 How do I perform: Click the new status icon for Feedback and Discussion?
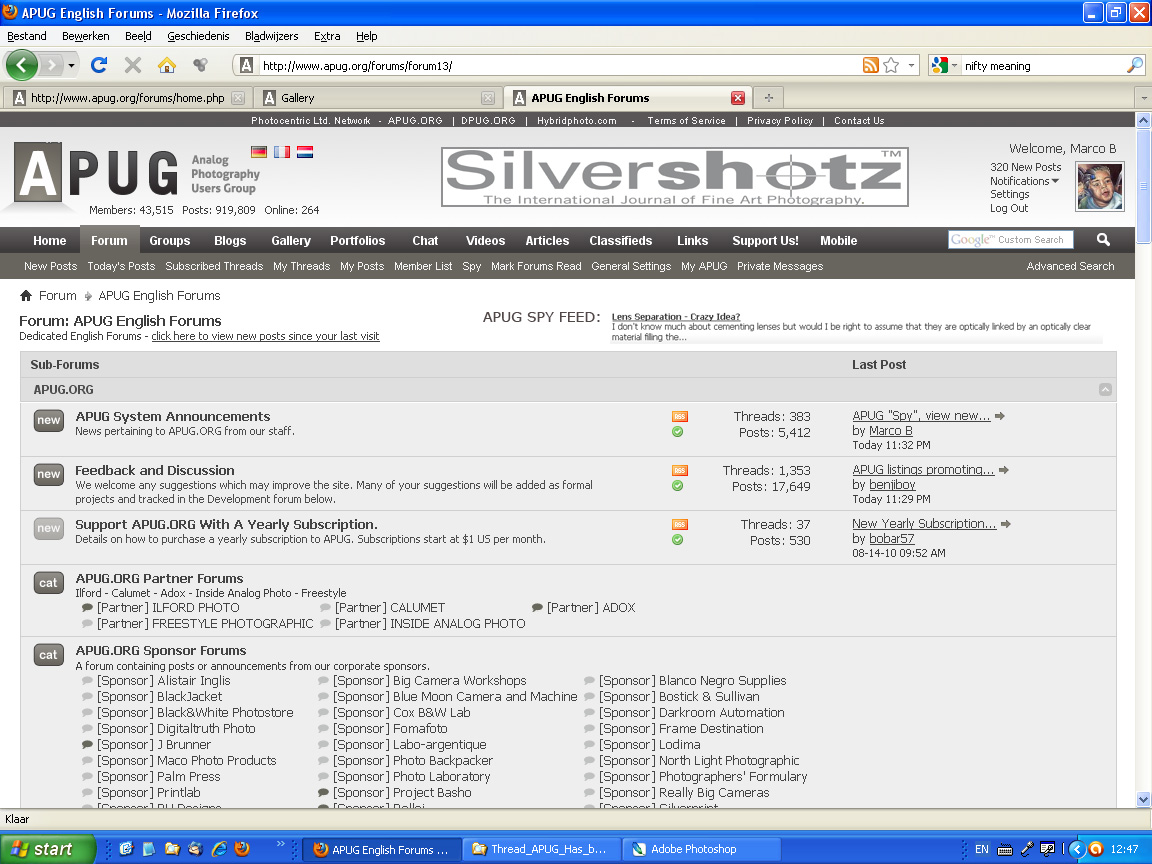[48, 475]
